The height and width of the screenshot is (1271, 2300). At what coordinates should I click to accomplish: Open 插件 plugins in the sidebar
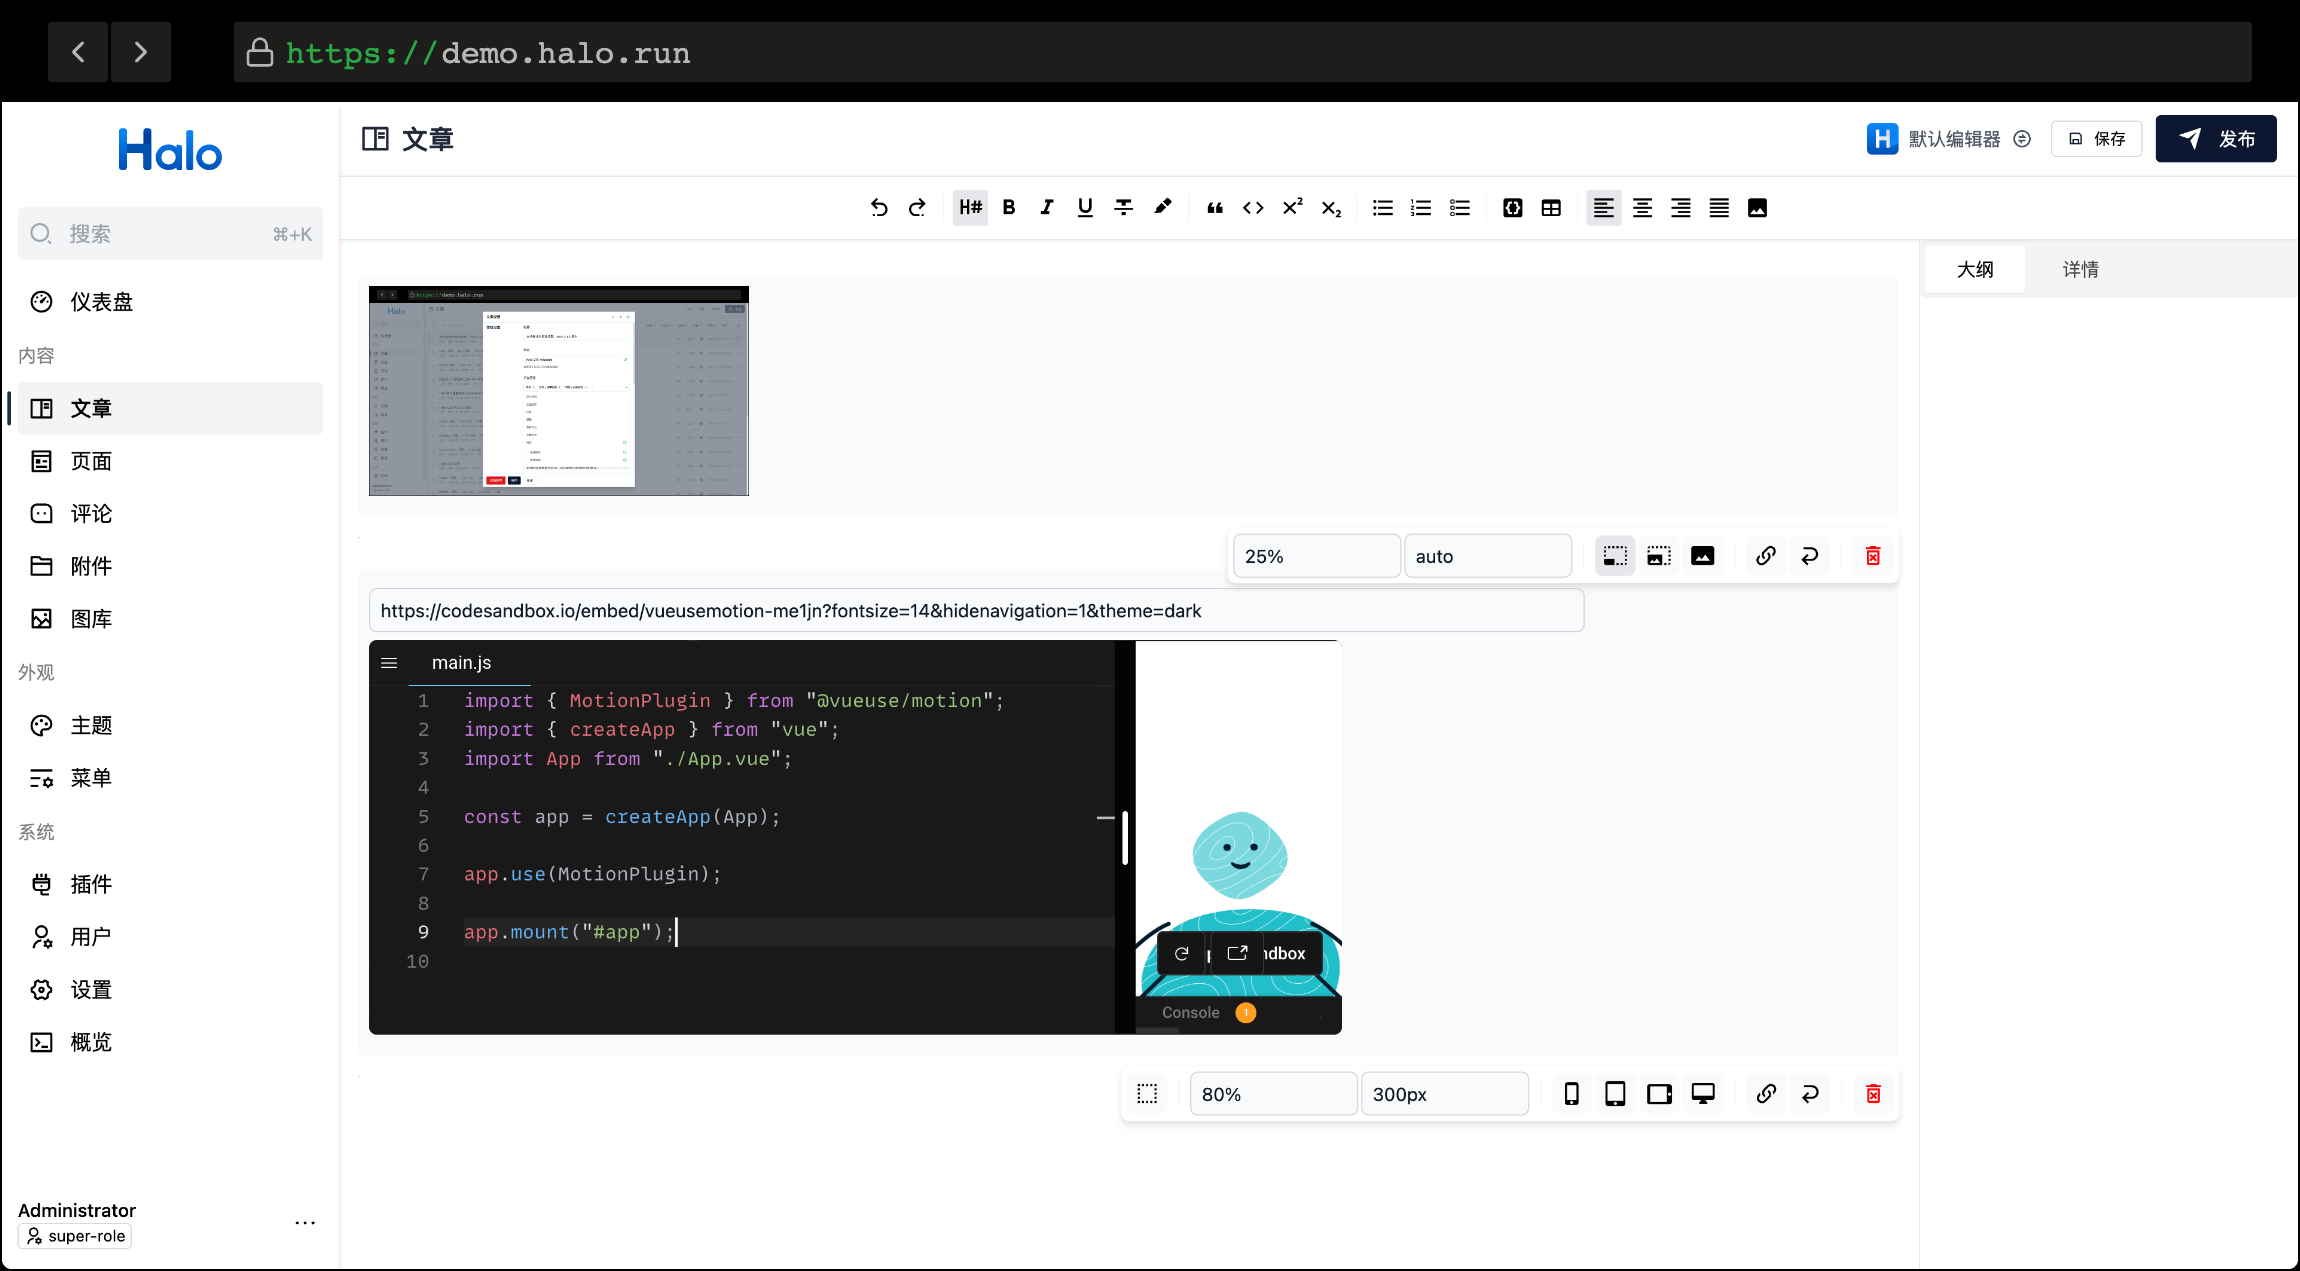[x=91, y=884]
